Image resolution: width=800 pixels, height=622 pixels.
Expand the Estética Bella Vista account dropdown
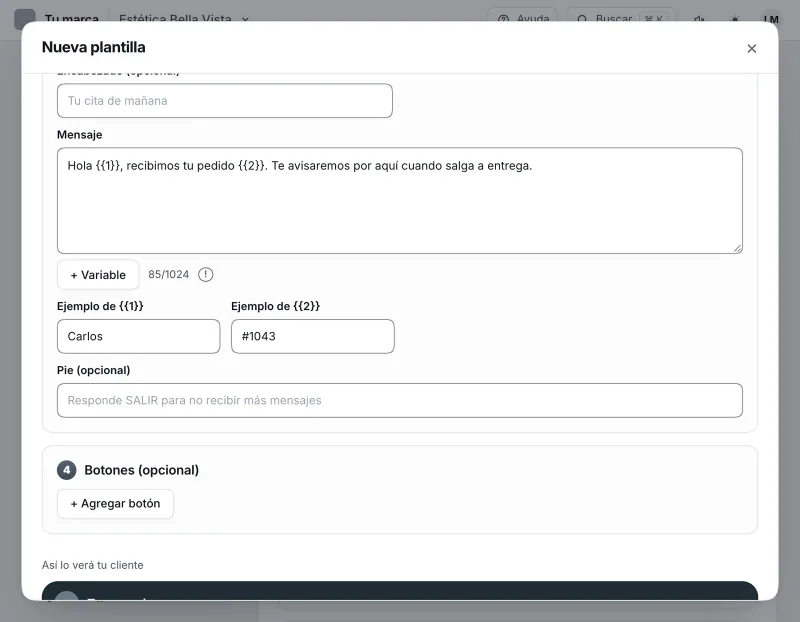click(x=184, y=19)
